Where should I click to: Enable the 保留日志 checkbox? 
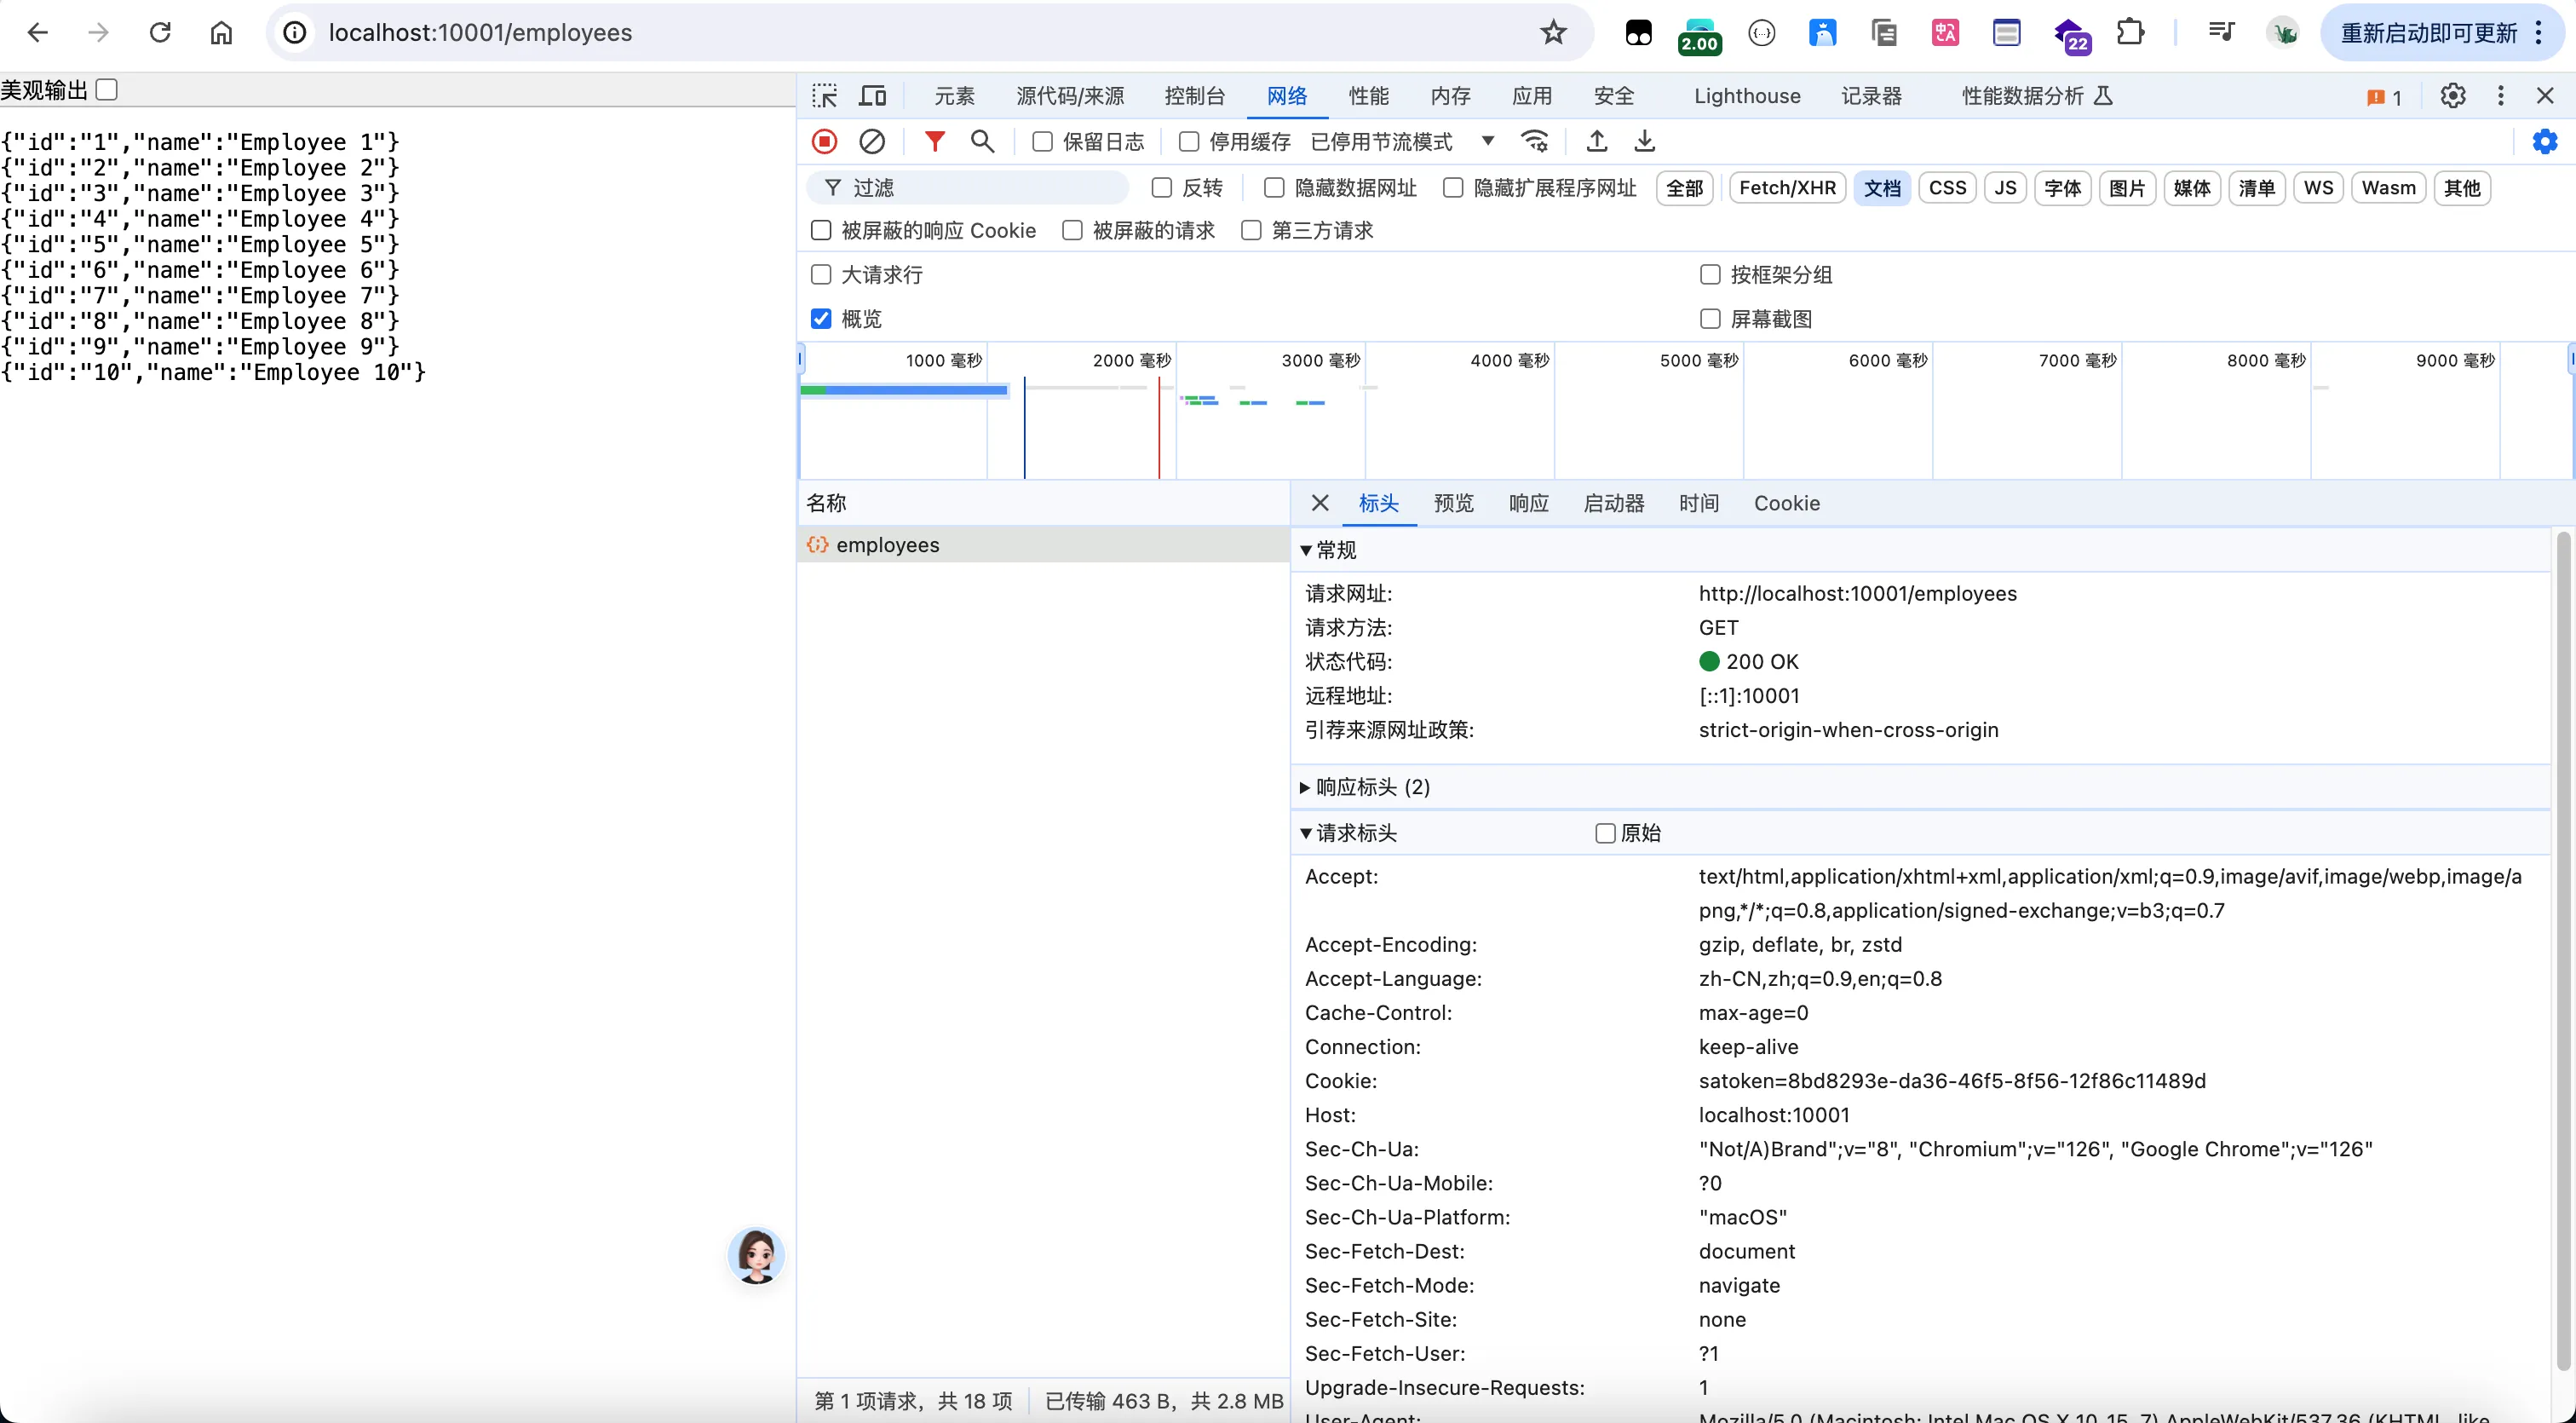pos(1042,142)
